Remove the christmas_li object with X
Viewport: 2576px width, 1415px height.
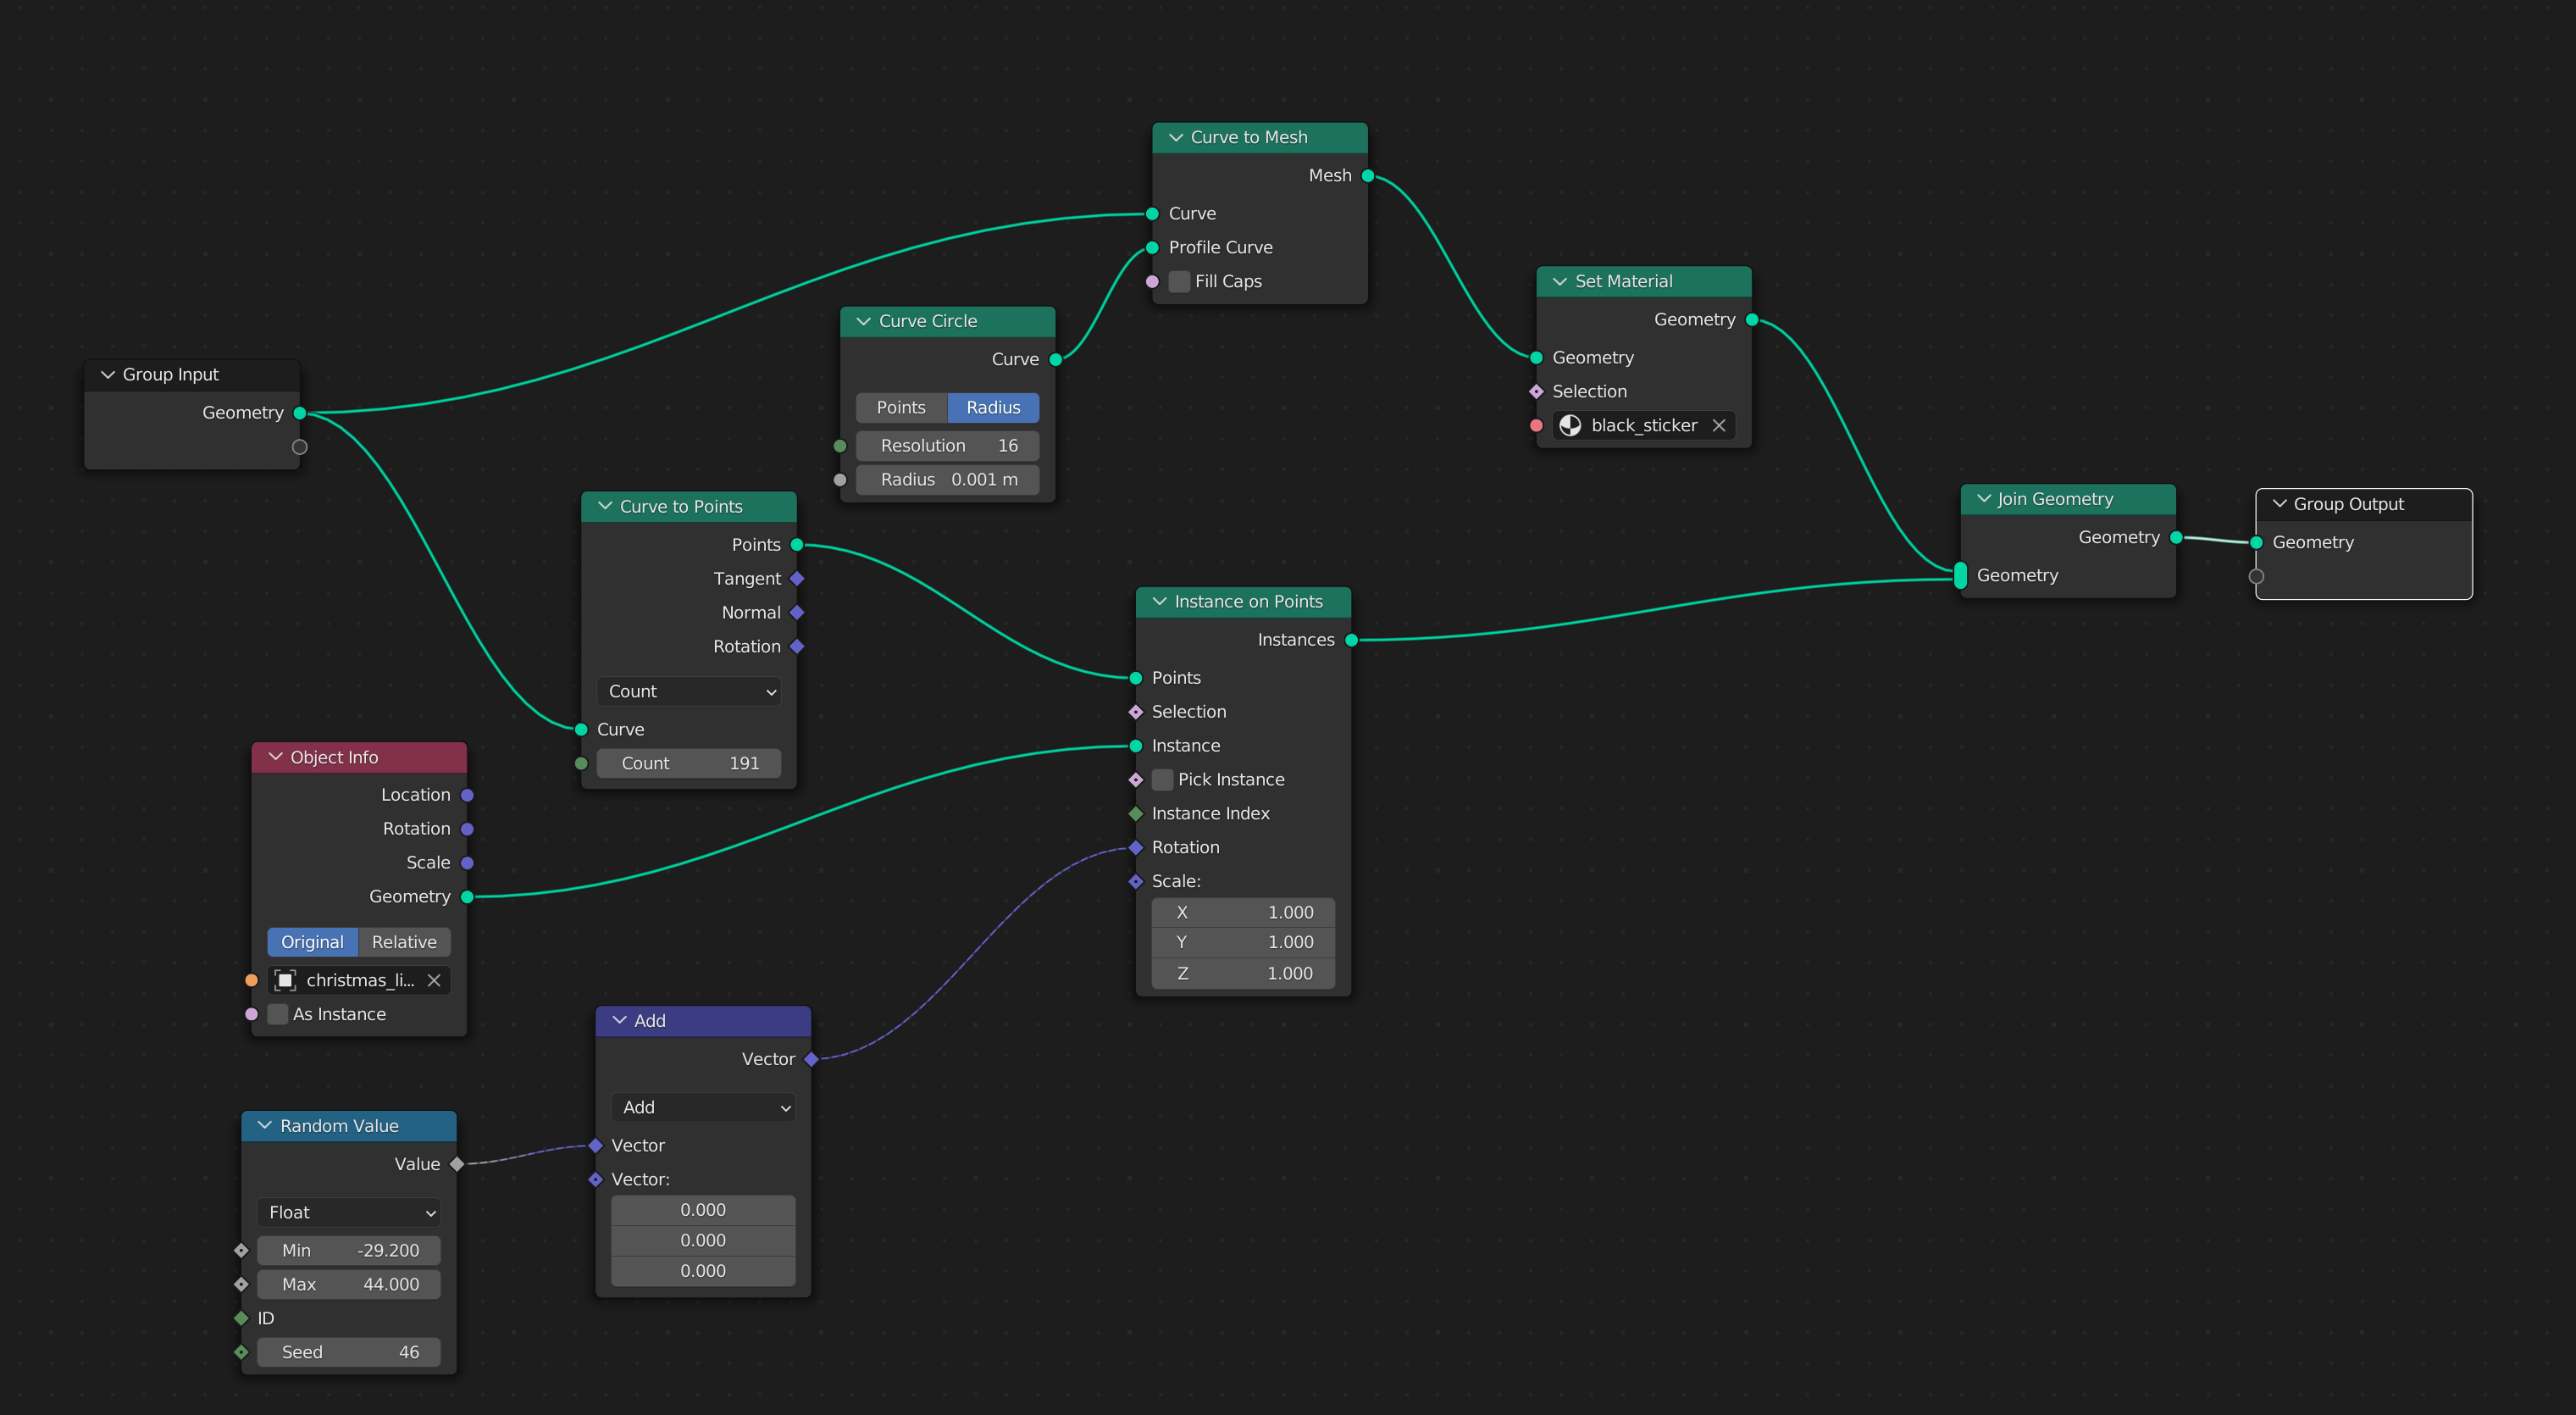434,980
